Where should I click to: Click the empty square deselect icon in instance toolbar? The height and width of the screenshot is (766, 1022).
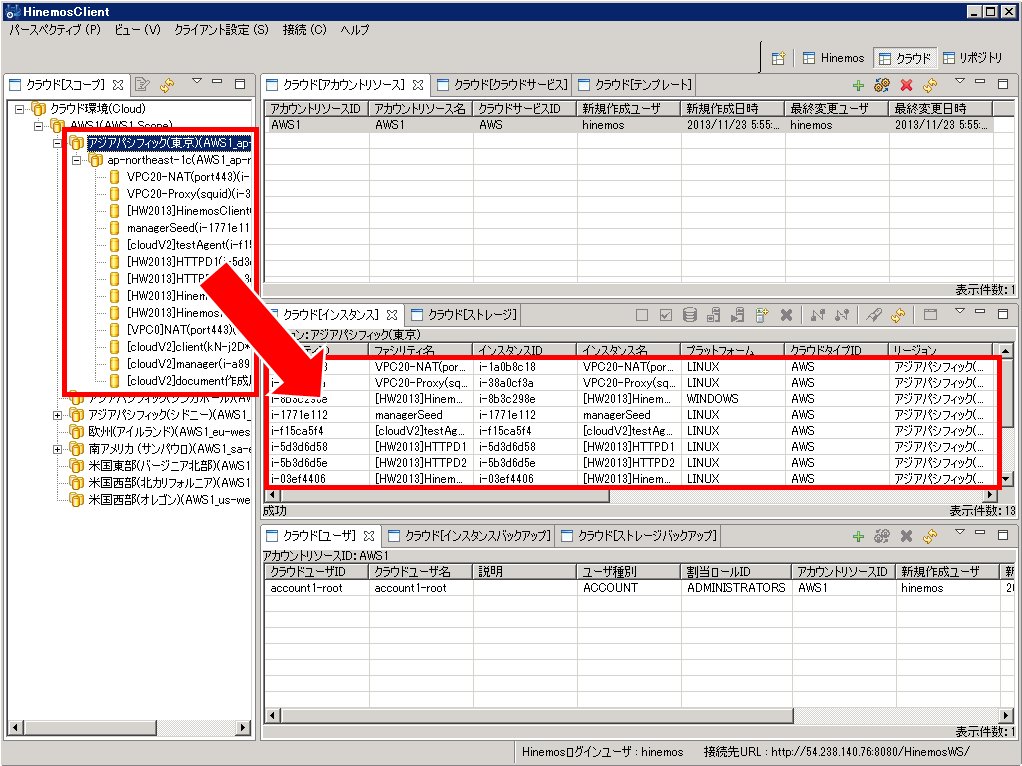(642, 316)
